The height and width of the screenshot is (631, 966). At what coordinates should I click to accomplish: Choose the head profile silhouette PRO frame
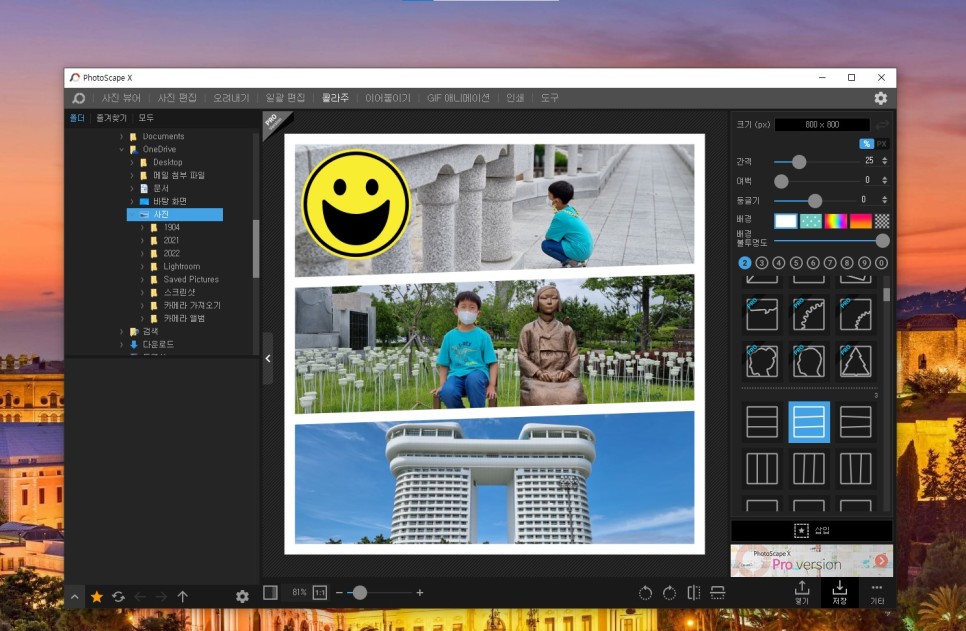809,361
